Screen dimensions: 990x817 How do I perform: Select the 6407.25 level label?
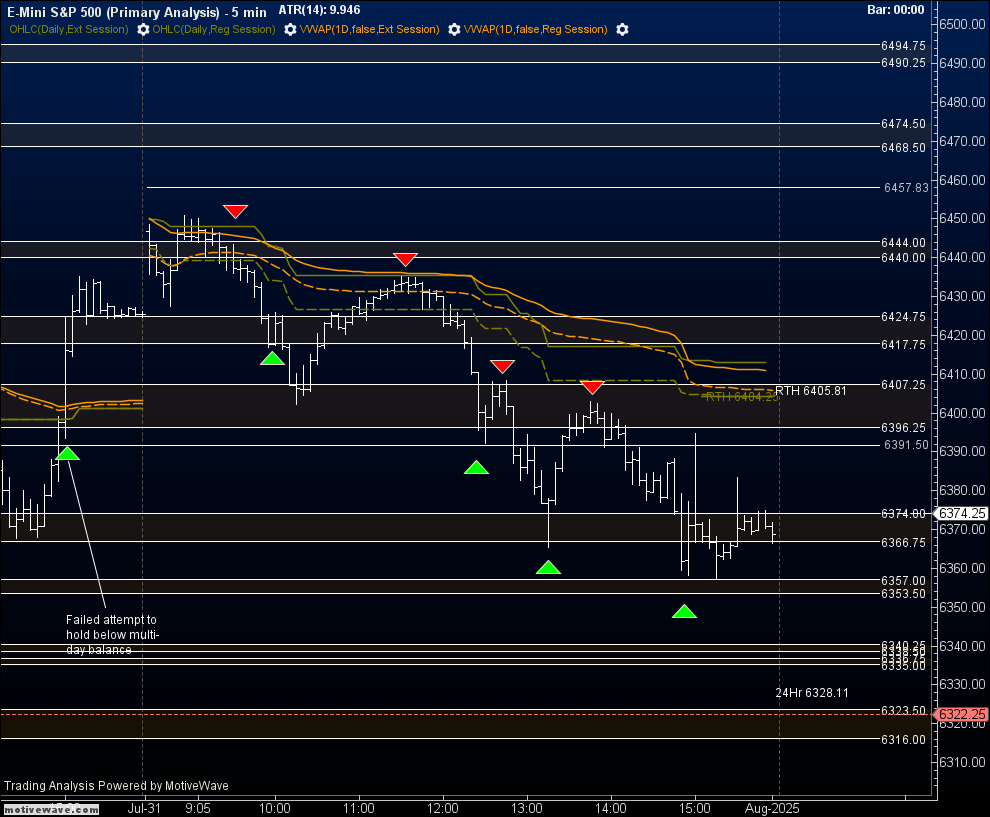(x=903, y=385)
